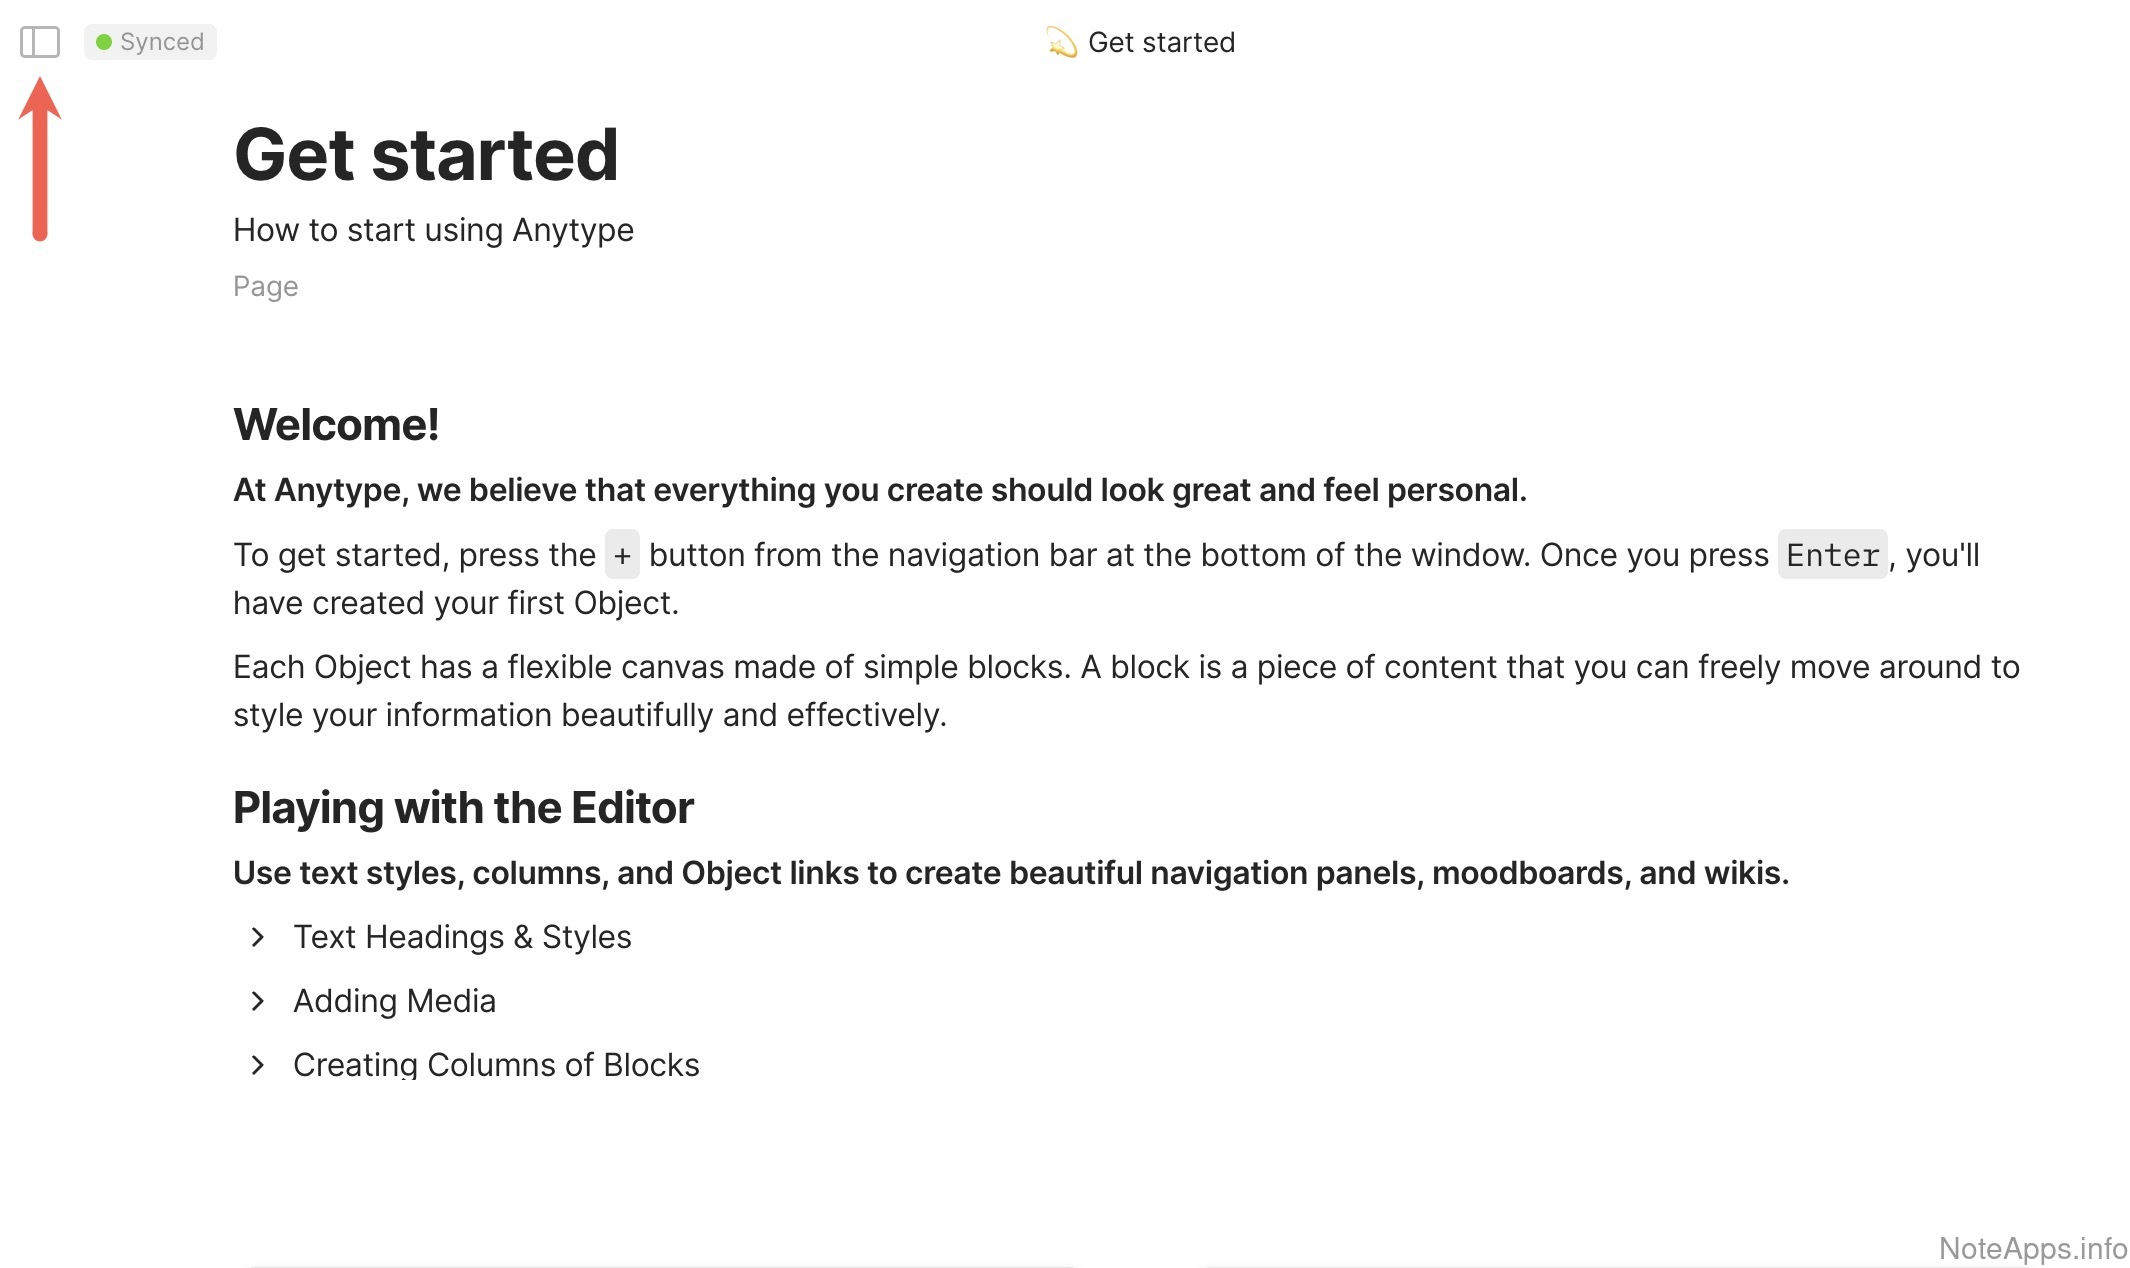The height and width of the screenshot is (1268, 2130).
Task: Expand the Adding Media toggle arrow
Action: click(x=258, y=1001)
